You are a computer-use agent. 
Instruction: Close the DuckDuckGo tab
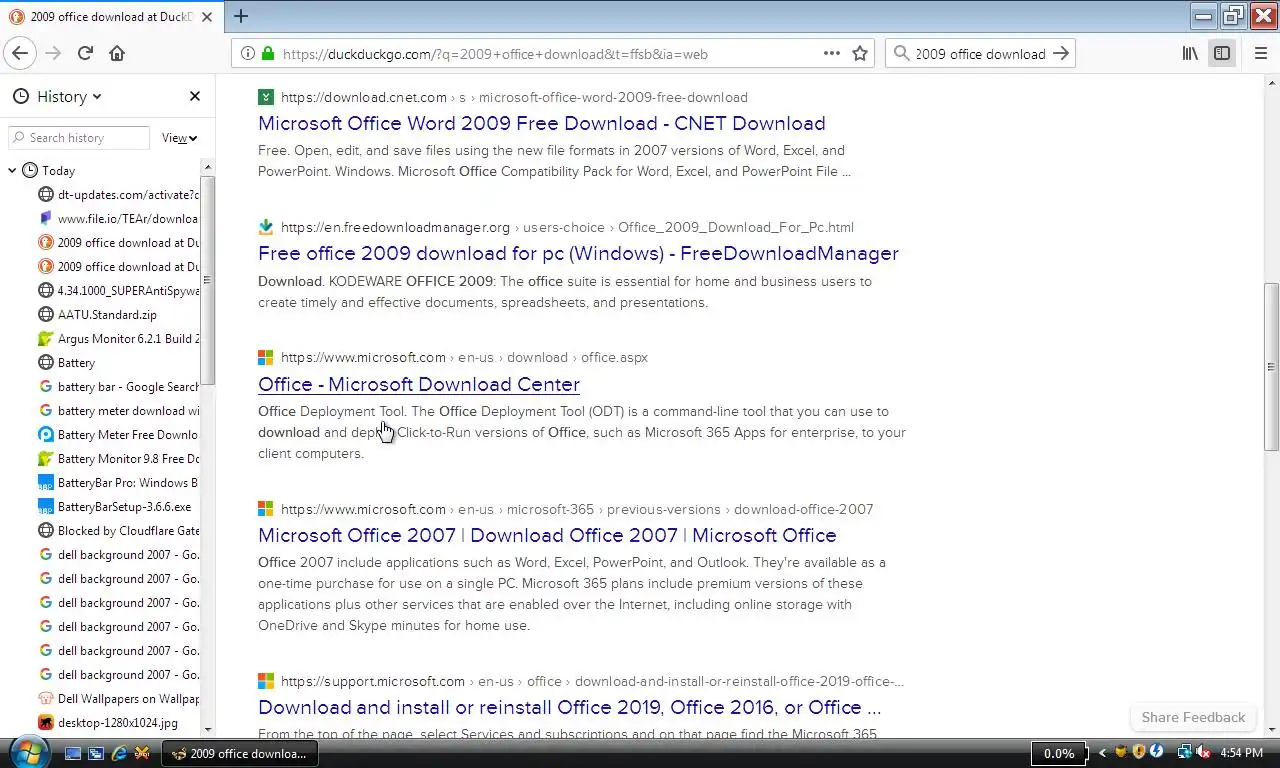click(207, 17)
